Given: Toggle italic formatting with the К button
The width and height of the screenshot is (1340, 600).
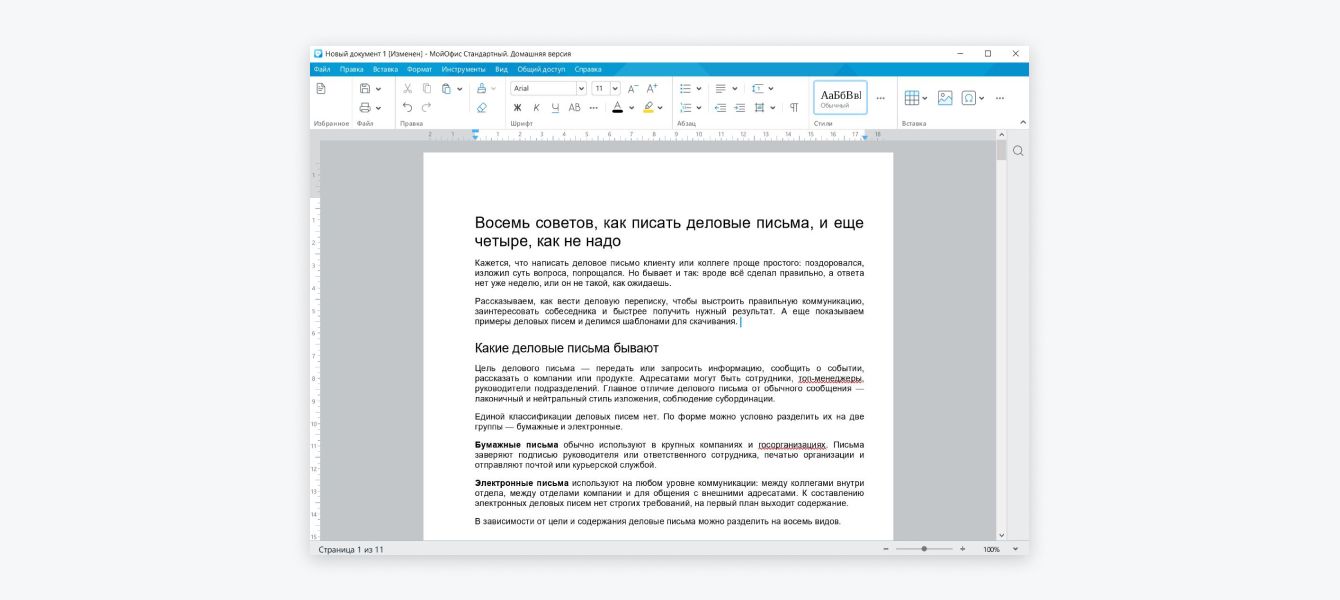Looking at the screenshot, I should tap(536, 107).
